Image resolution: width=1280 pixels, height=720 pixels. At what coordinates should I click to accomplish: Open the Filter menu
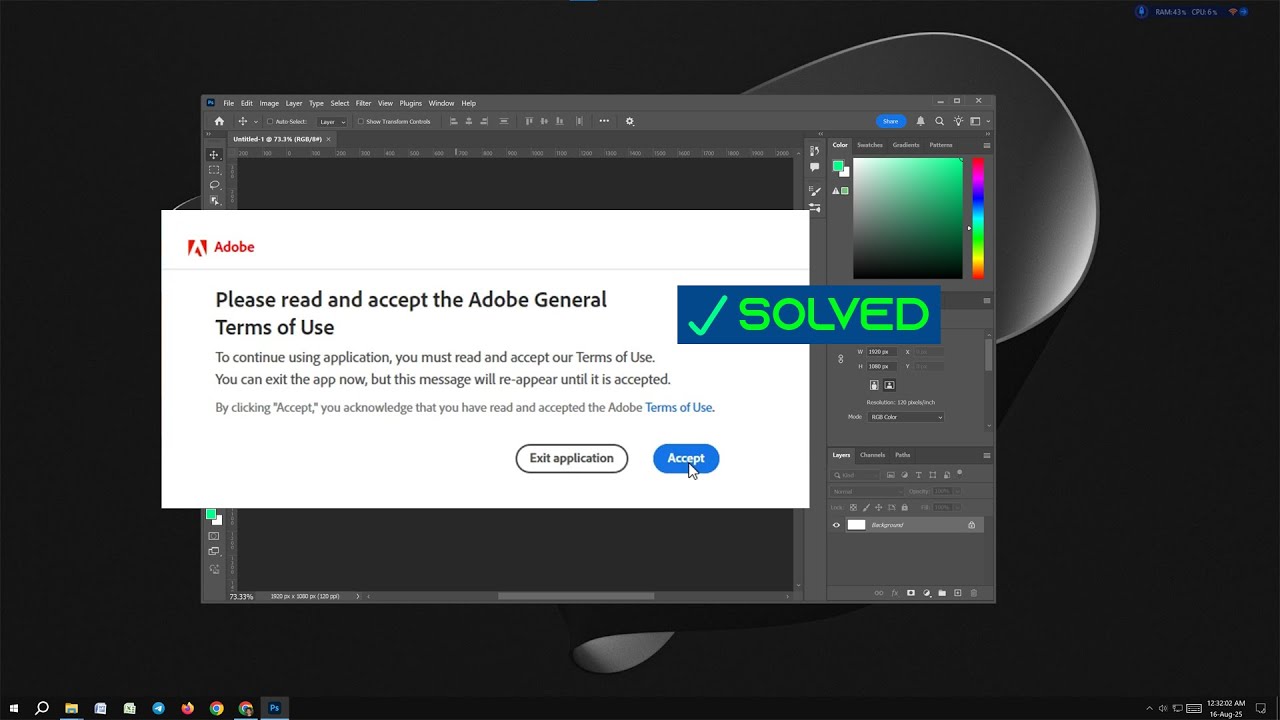pos(363,103)
